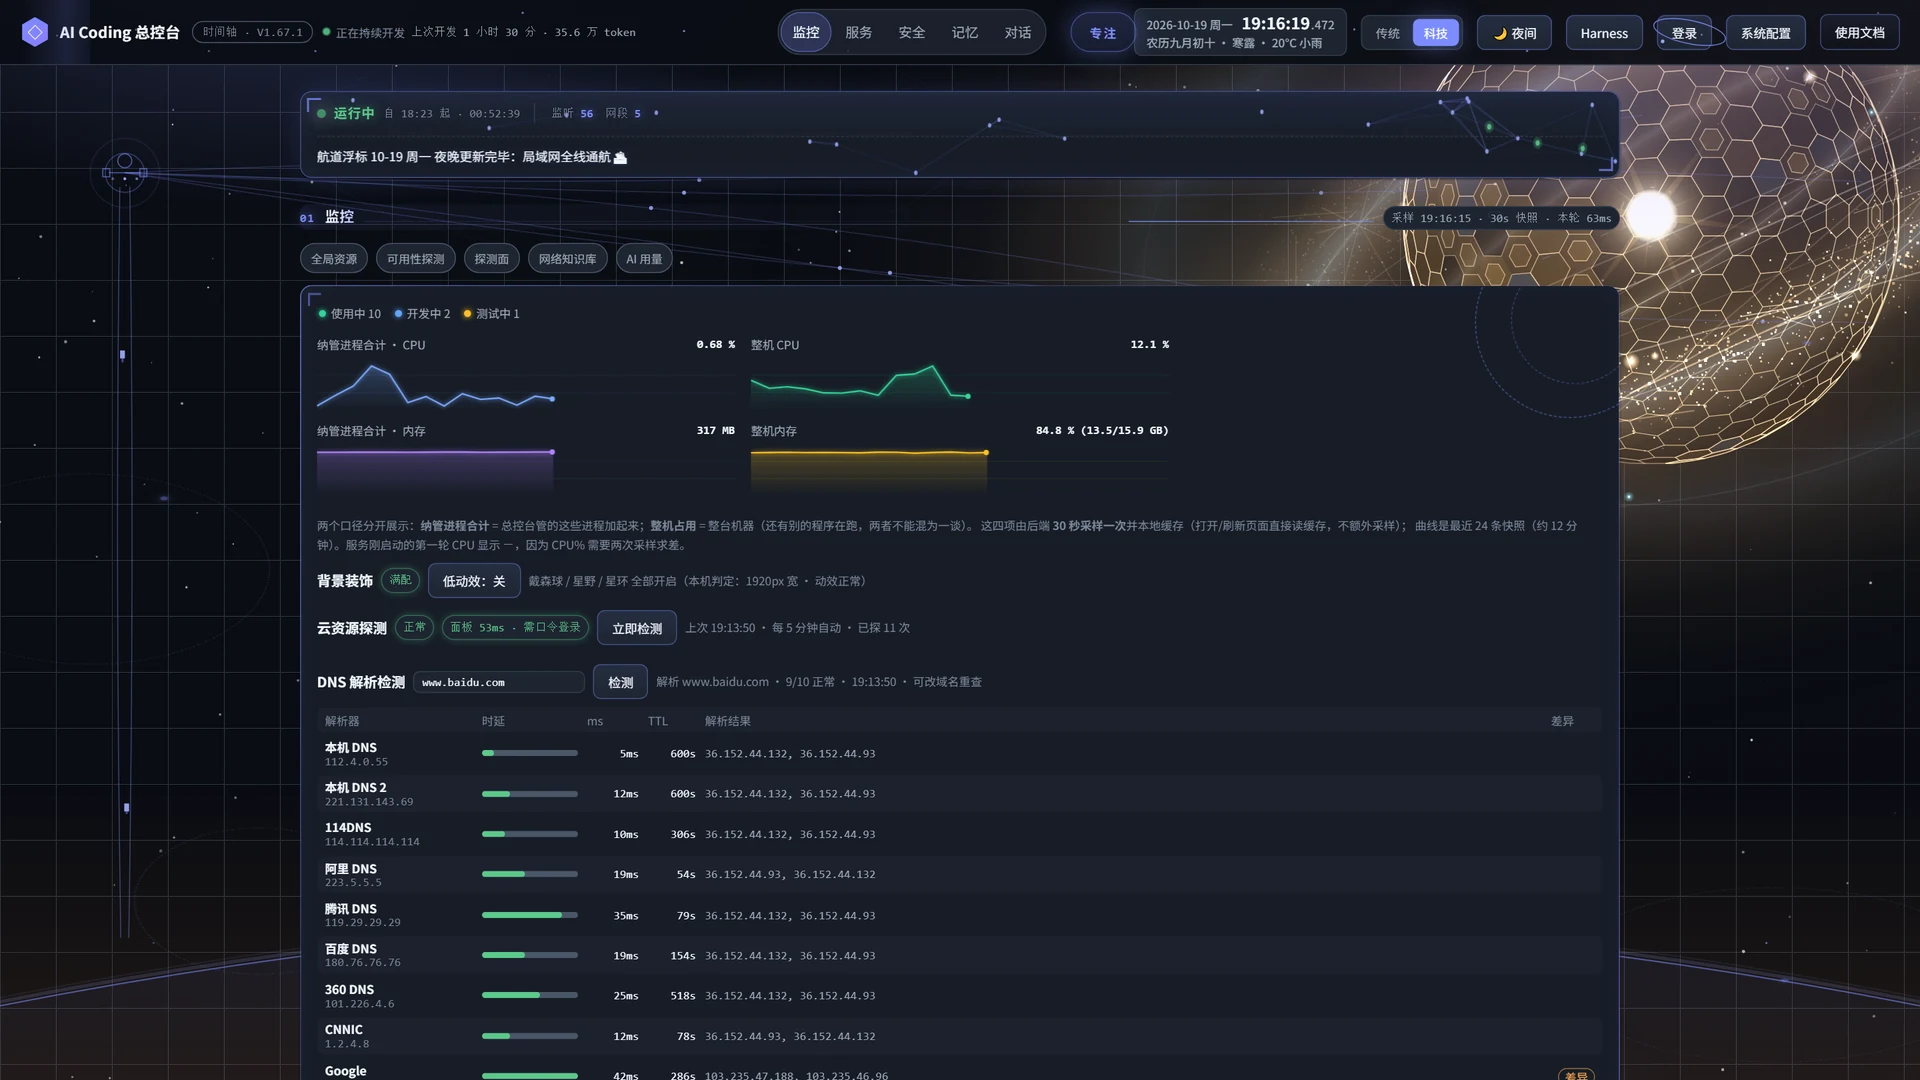Select the 探测面 sub-tab

(x=492, y=259)
